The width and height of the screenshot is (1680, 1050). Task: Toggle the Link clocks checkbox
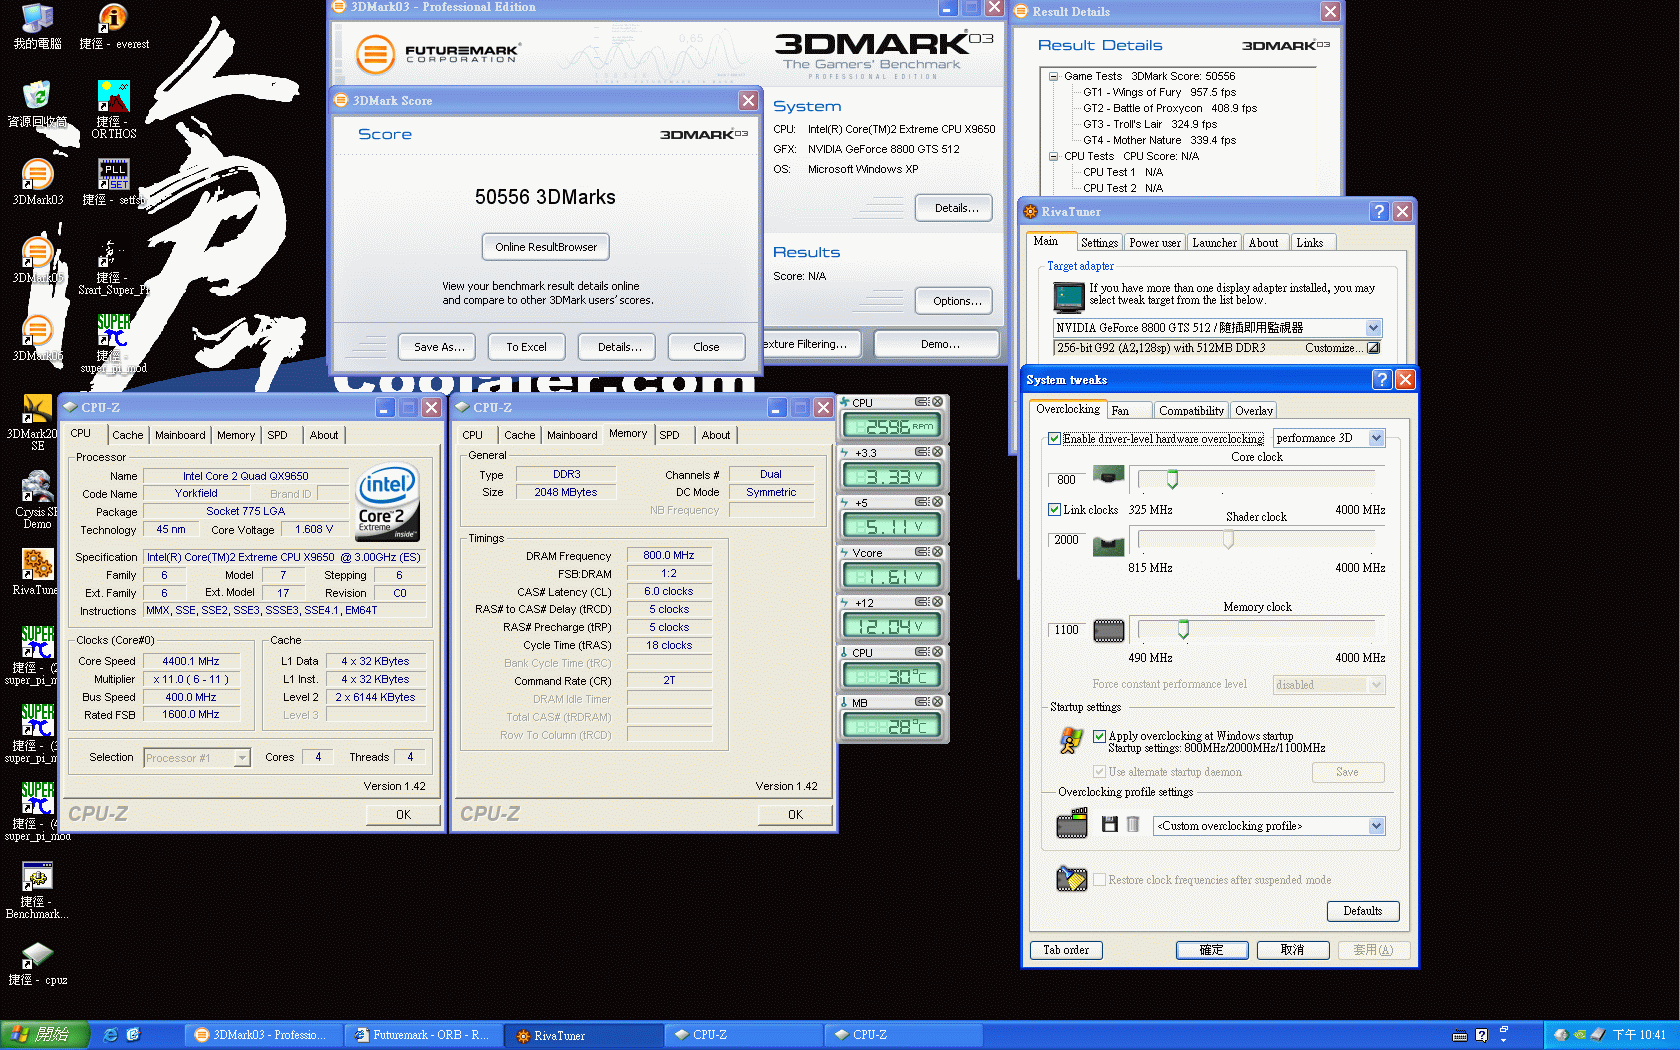[1054, 509]
